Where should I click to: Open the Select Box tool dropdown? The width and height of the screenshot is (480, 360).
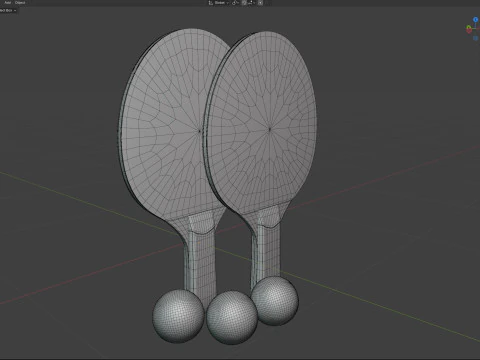point(8,10)
